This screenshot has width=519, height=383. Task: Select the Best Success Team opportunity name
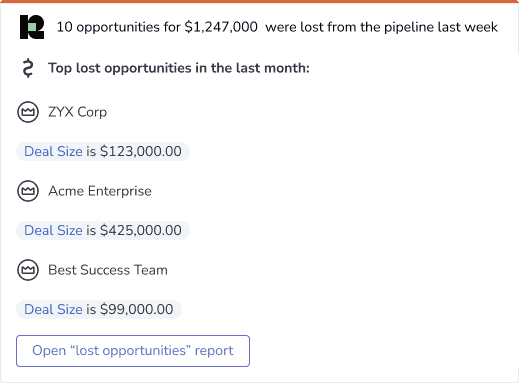click(x=108, y=270)
